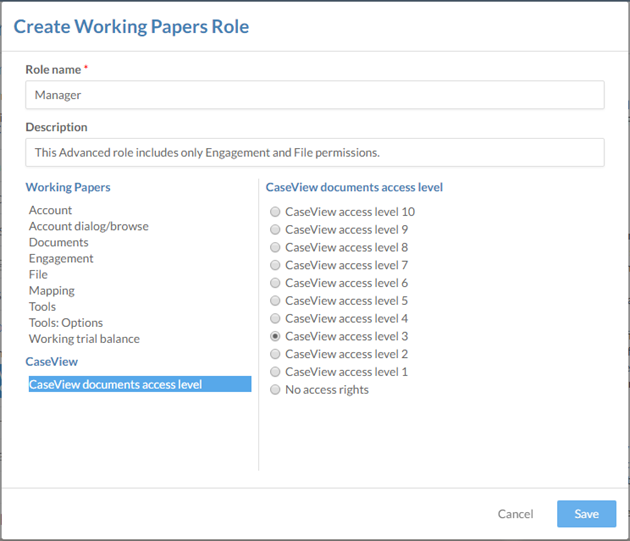
Task: Cancel the role creation dialog
Action: point(515,514)
